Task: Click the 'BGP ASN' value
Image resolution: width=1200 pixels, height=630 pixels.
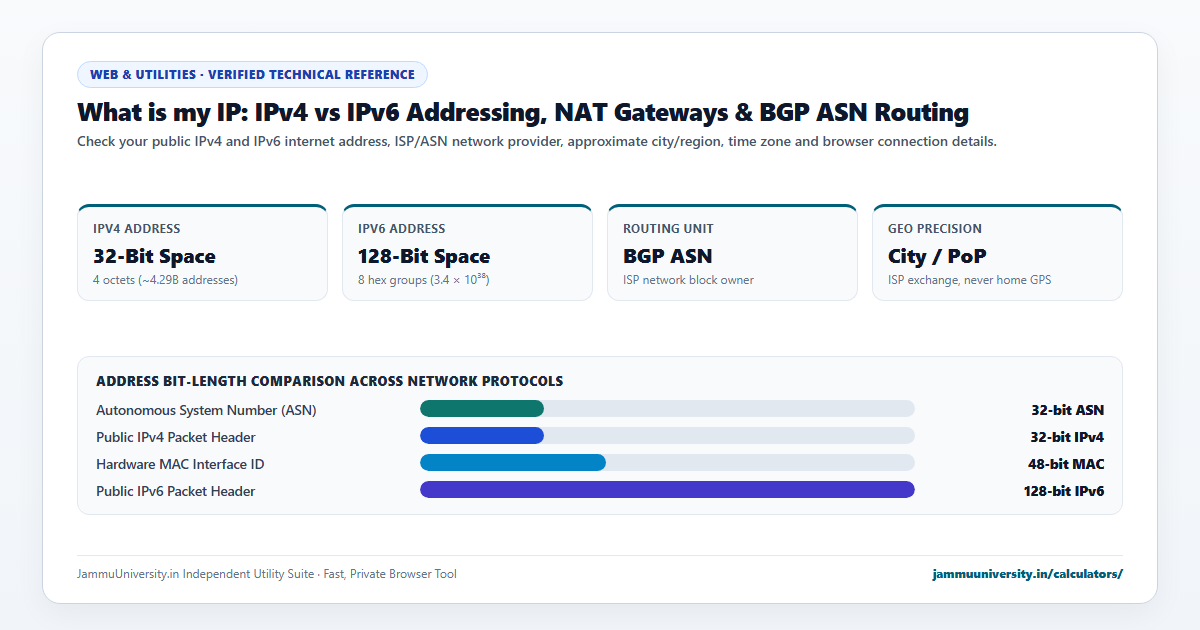Action: click(667, 256)
